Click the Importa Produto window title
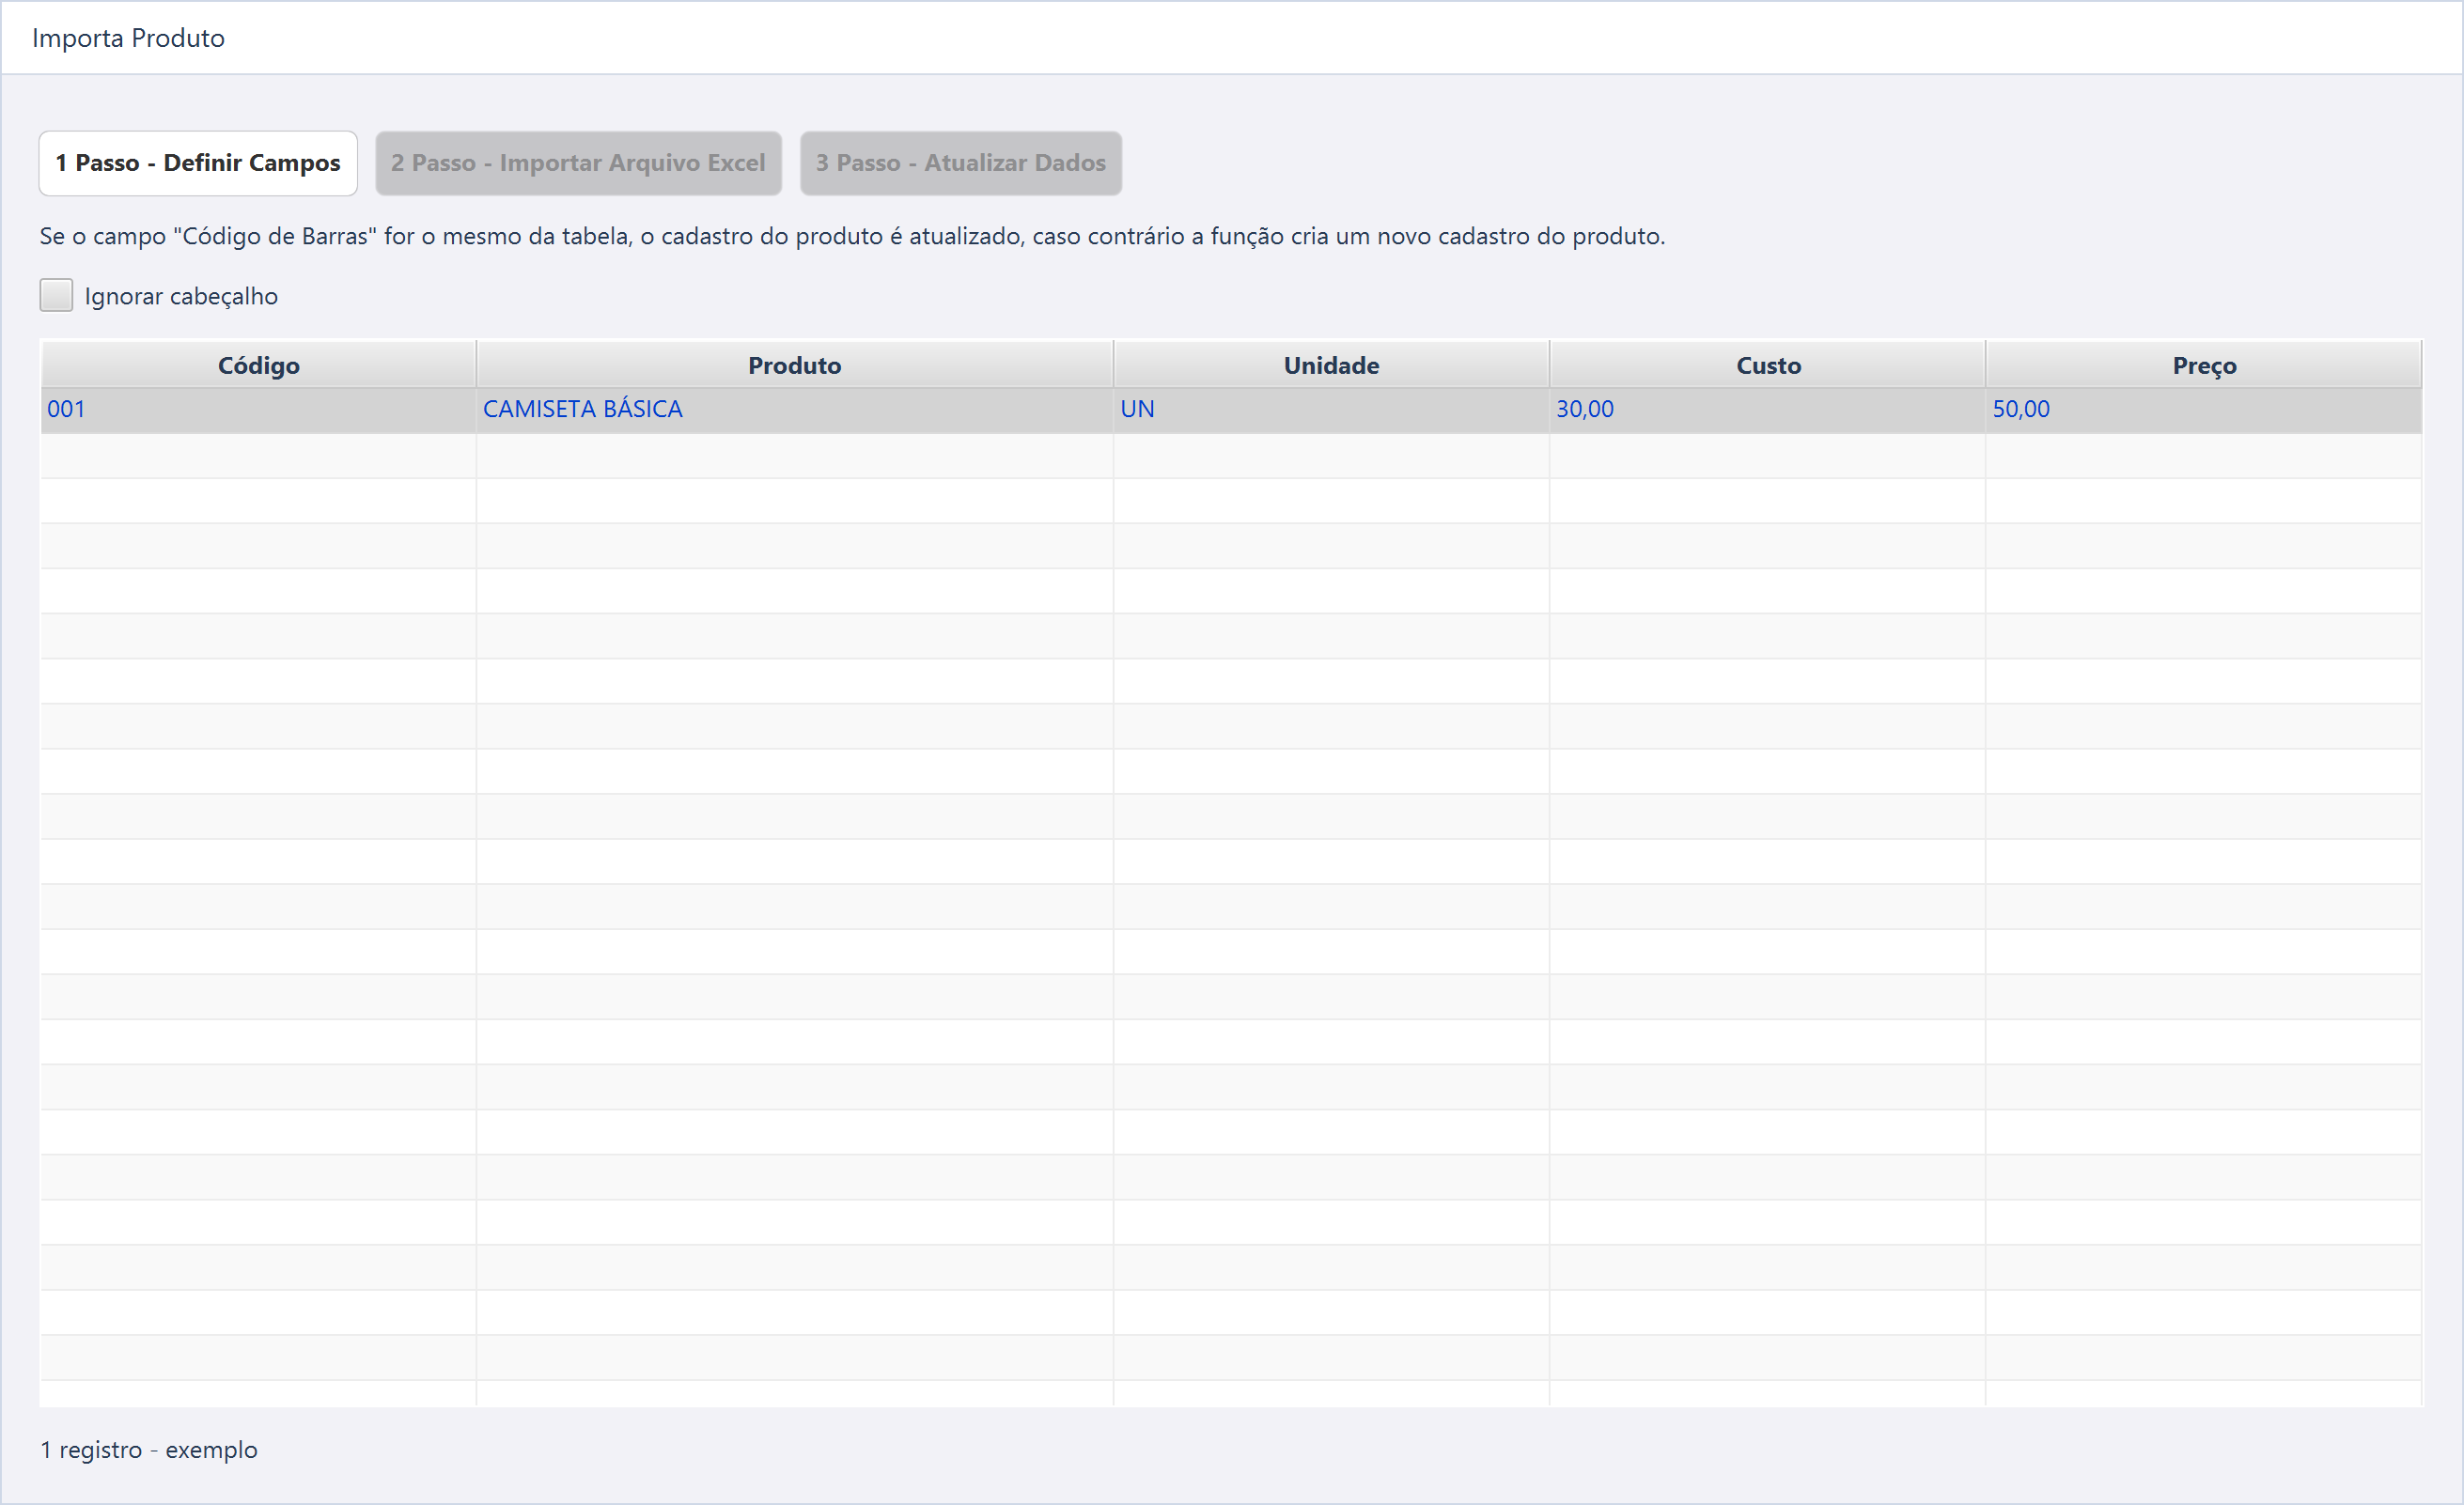 (128, 38)
